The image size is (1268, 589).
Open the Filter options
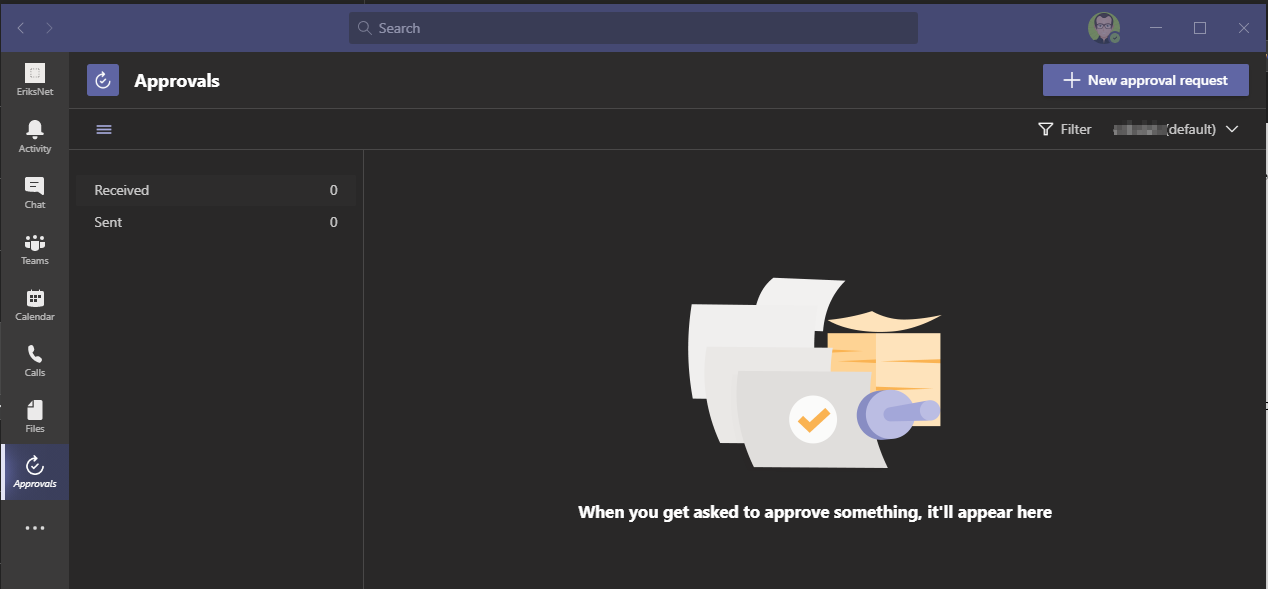[1065, 129]
